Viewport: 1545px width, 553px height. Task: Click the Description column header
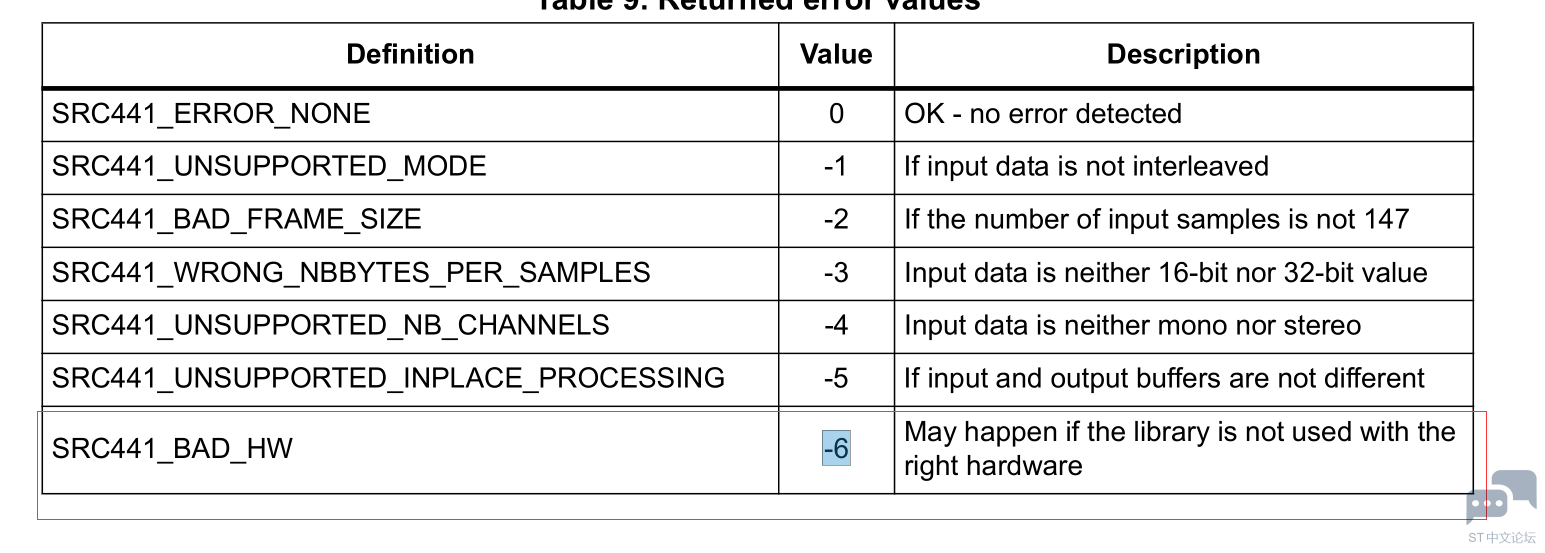[1183, 54]
